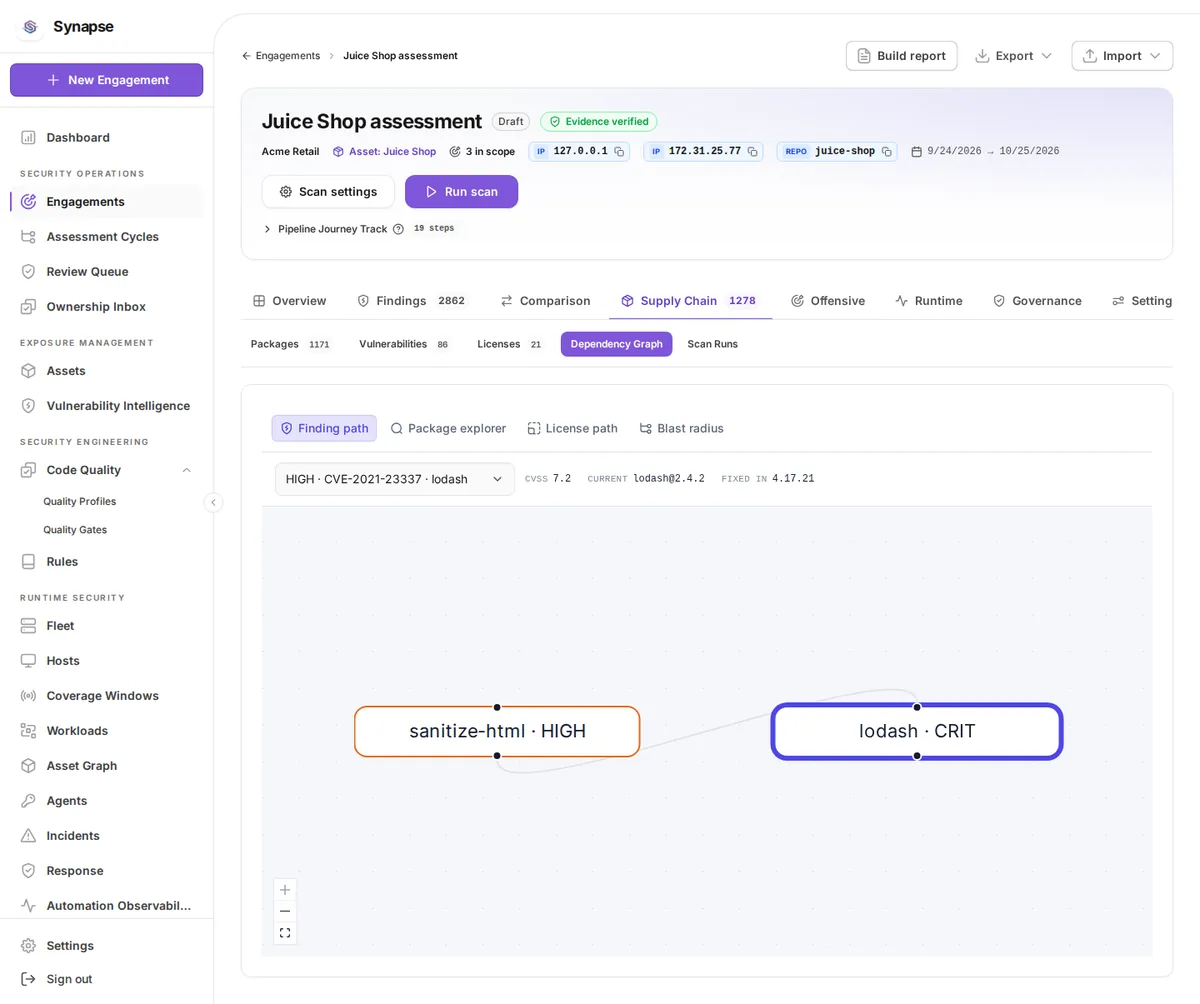Open the CVE-2021-23337 lodash finding dropdown
Screen dimensions: 1200x1004
(x=394, y=479)
